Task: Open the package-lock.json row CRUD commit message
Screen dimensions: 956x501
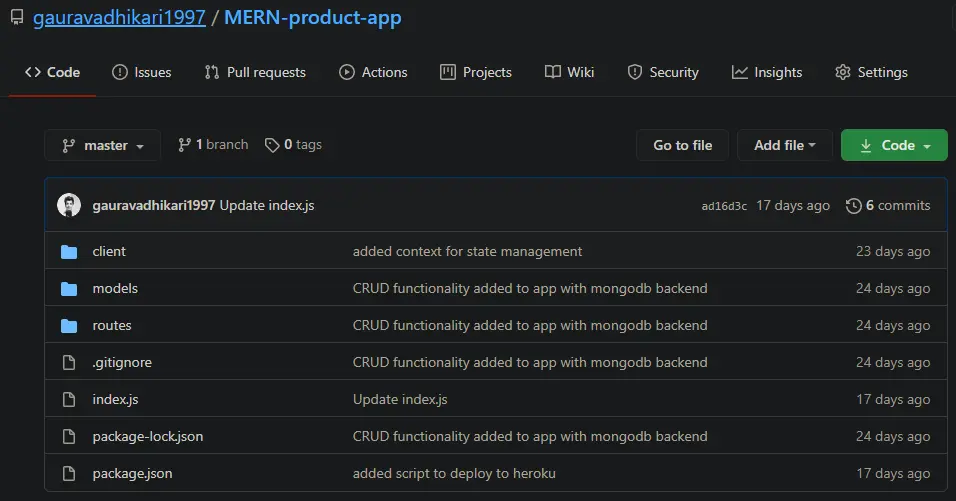Action: [x=530, y=436]
